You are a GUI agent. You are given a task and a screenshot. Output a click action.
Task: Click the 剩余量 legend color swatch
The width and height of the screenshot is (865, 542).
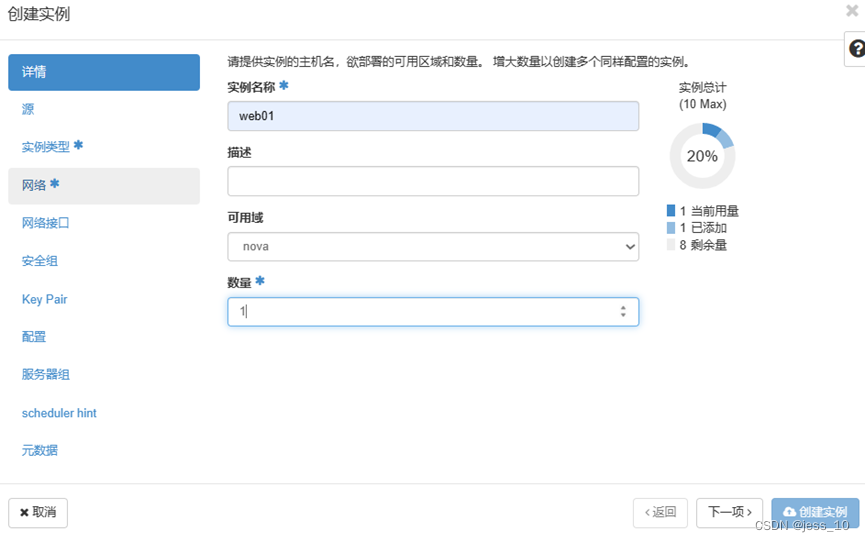tap(671, 245)
